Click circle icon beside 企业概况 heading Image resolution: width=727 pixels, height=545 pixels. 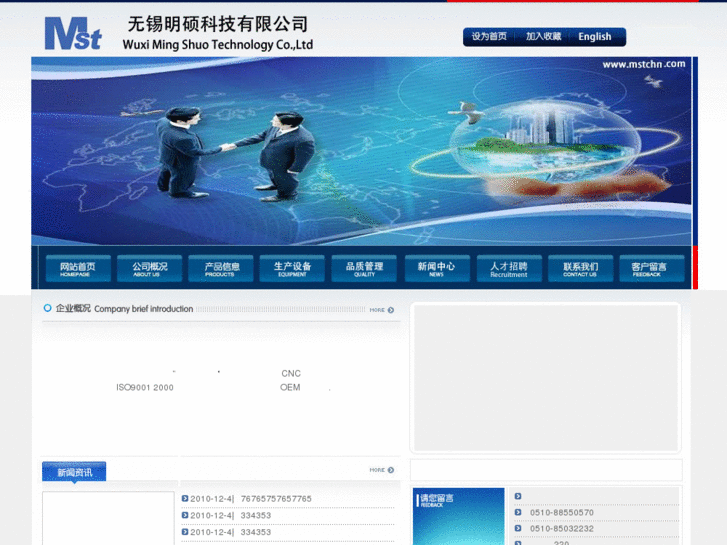click(x=47, y=308)
